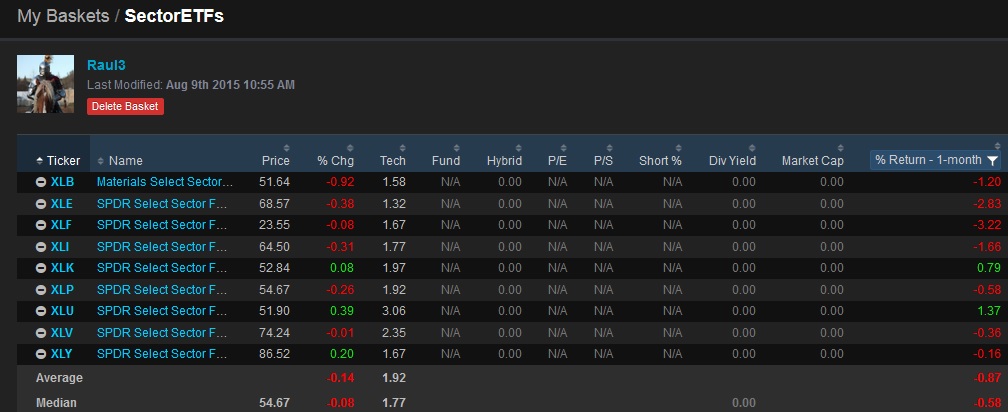Sort by Price column header

click(x=276, y=161)
